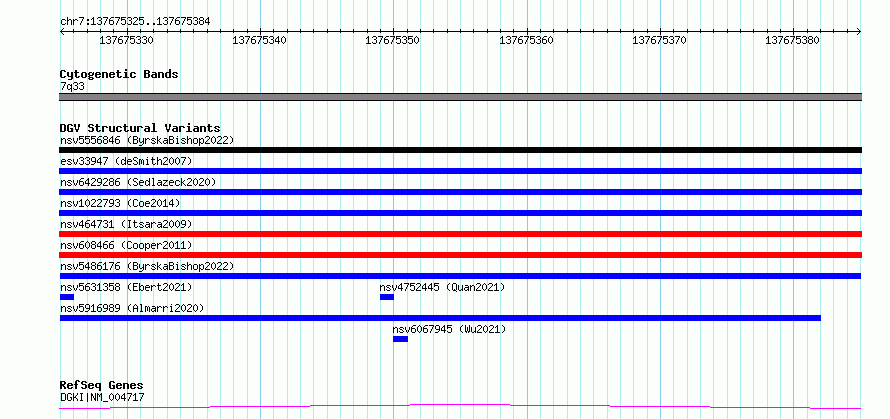Click ruler position 137675350
890x419 pixels.
click(x=393, y=40)
